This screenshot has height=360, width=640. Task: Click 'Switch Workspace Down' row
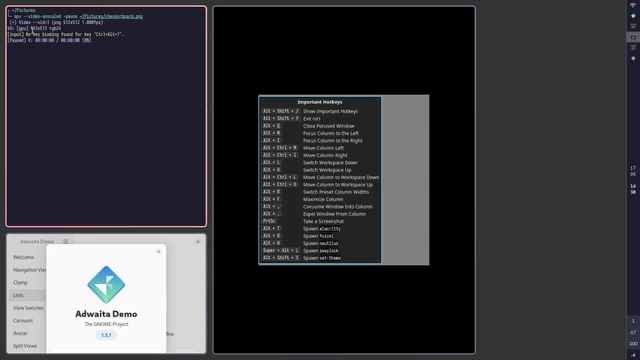click(x=320, y=162)
